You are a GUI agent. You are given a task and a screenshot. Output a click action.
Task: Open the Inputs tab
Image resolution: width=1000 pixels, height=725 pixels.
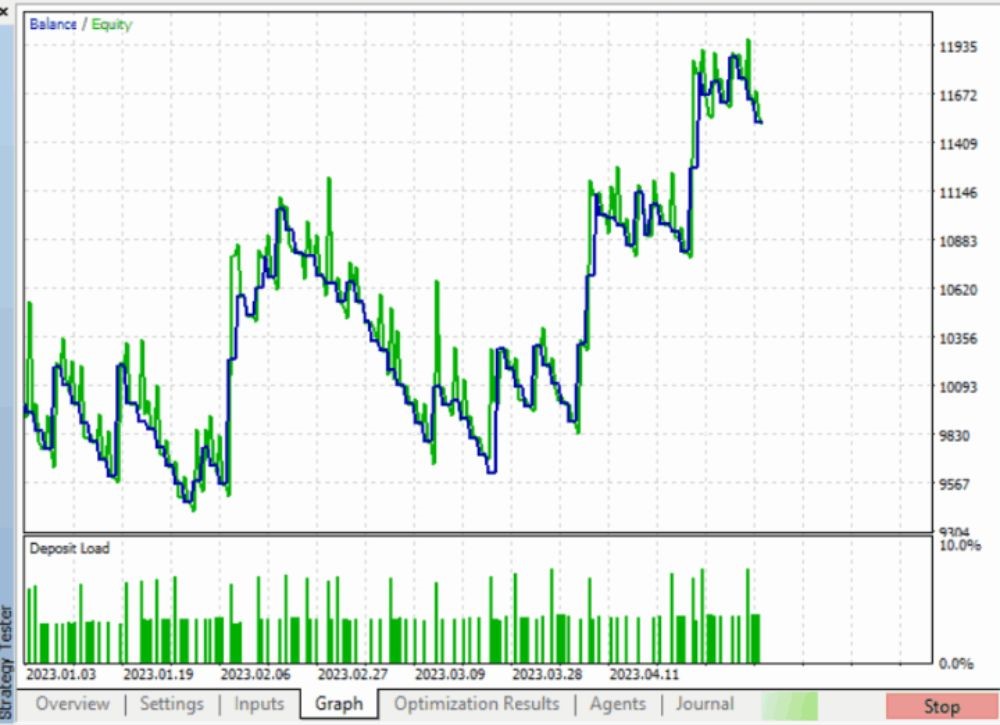coord(259,704)
